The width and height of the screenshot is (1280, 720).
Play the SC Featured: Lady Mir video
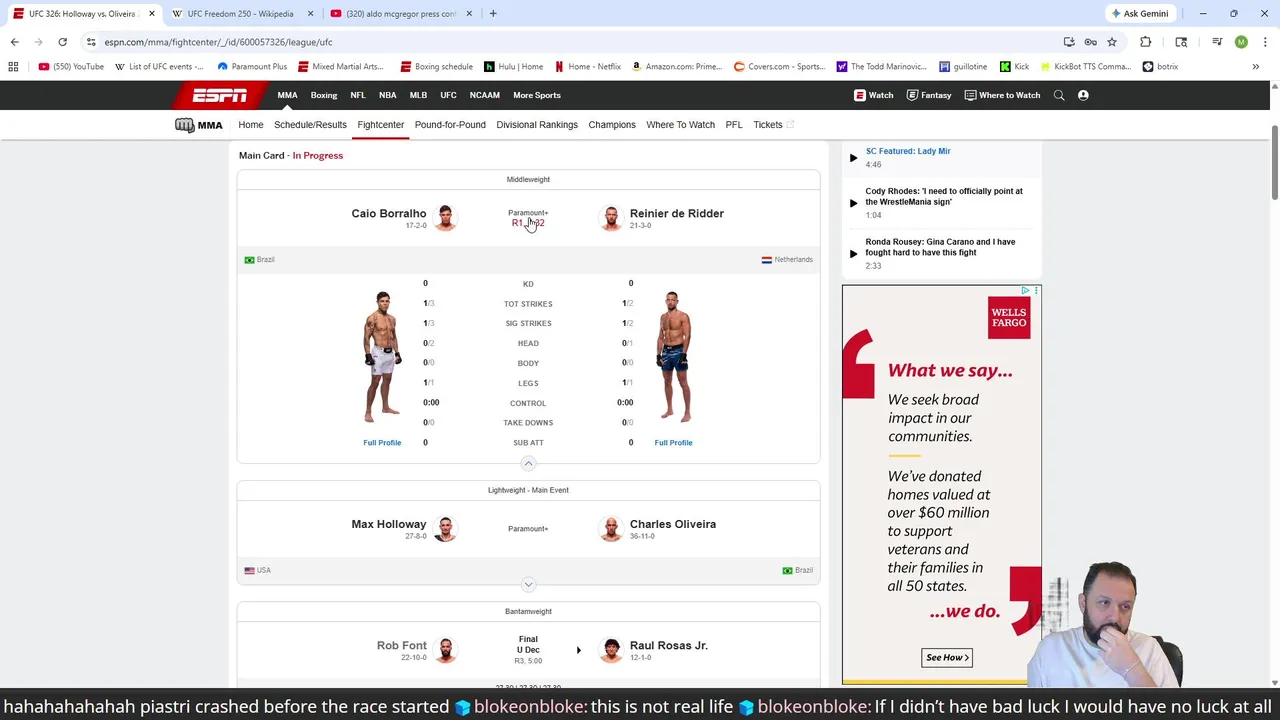[853, 157]
